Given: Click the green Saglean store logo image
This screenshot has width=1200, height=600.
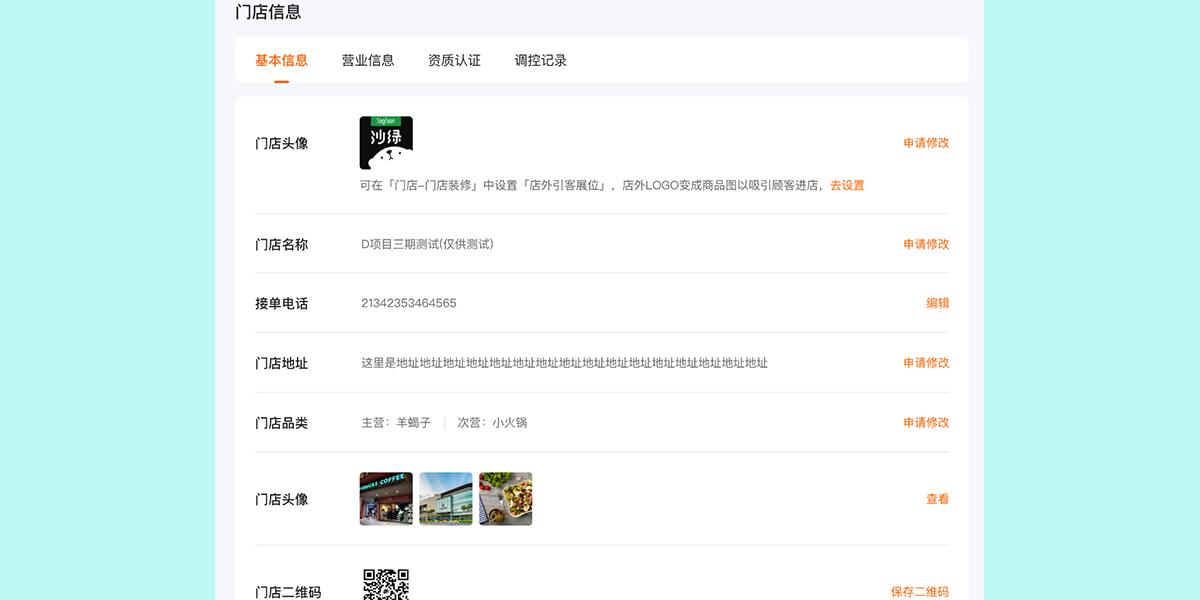Looking at the screenshot, I should [x=386, y=143].
